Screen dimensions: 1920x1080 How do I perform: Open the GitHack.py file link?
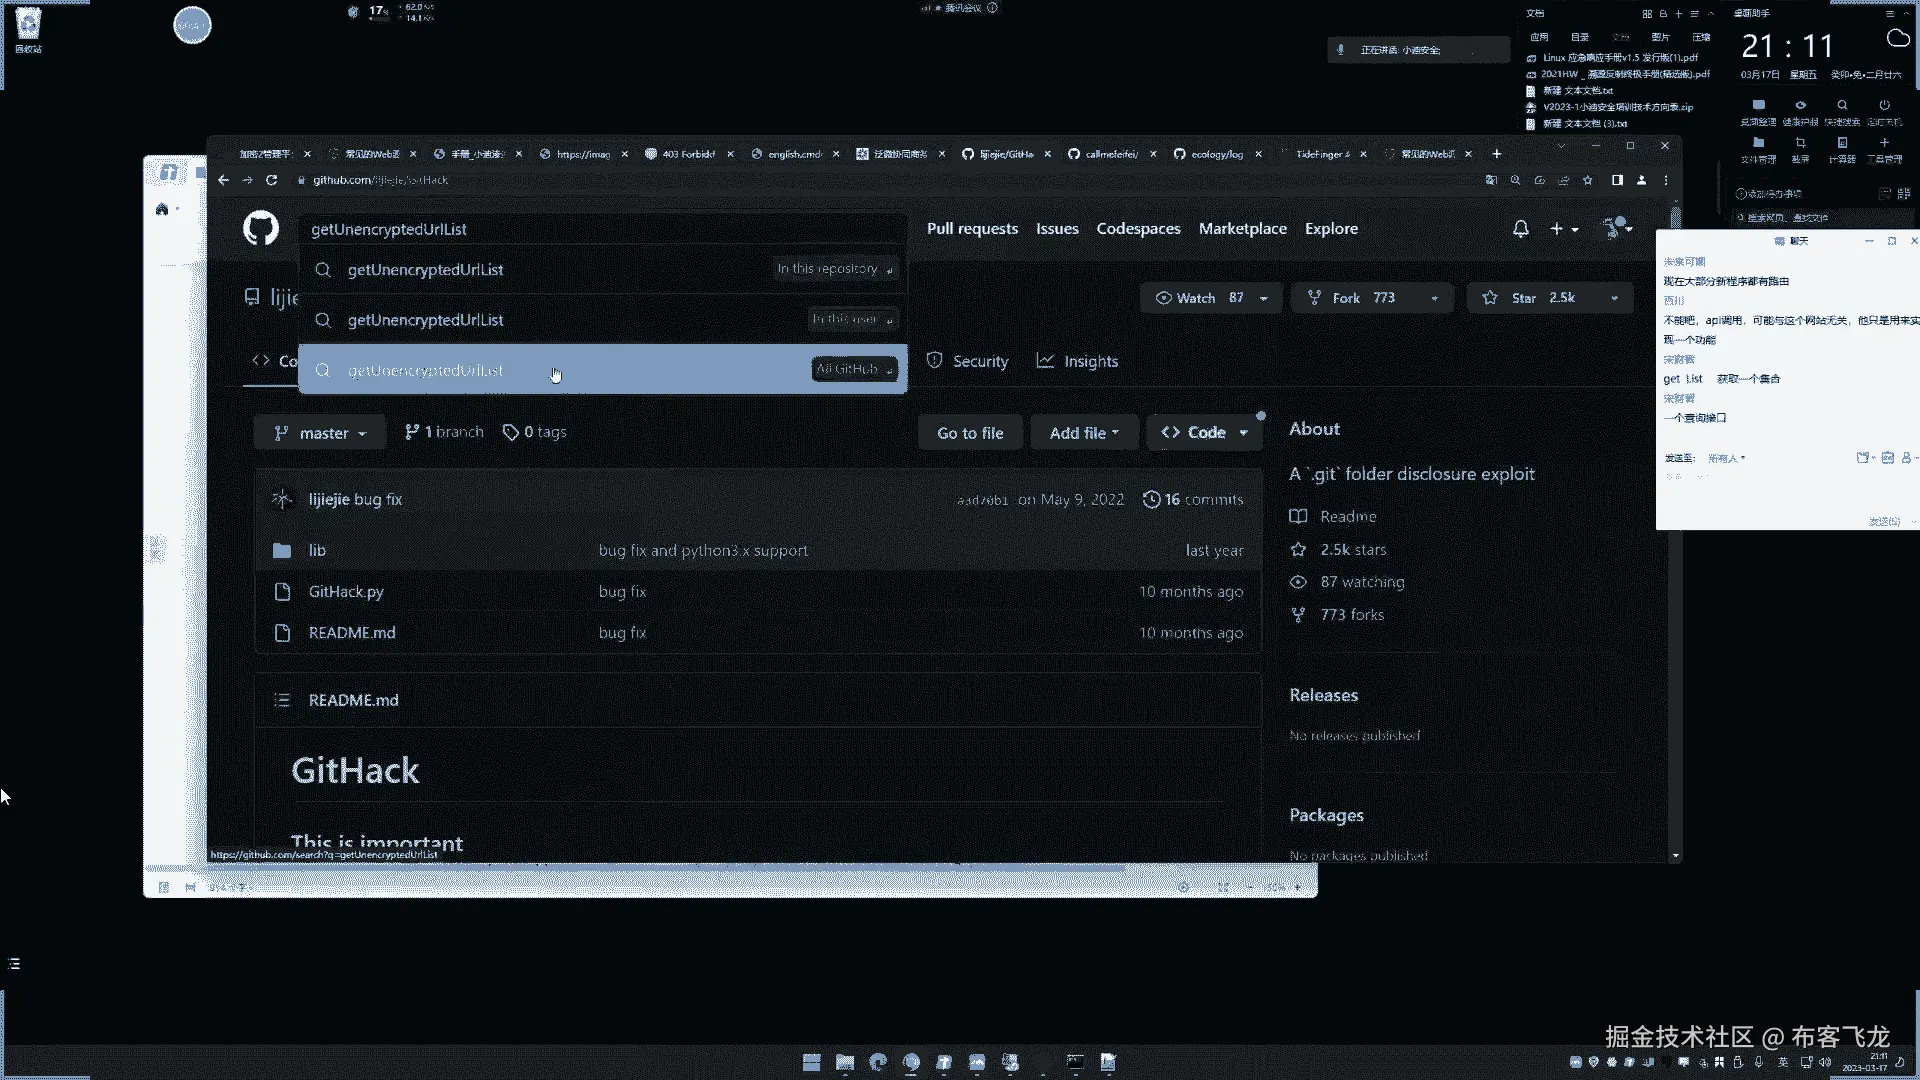tap(346, 592)
